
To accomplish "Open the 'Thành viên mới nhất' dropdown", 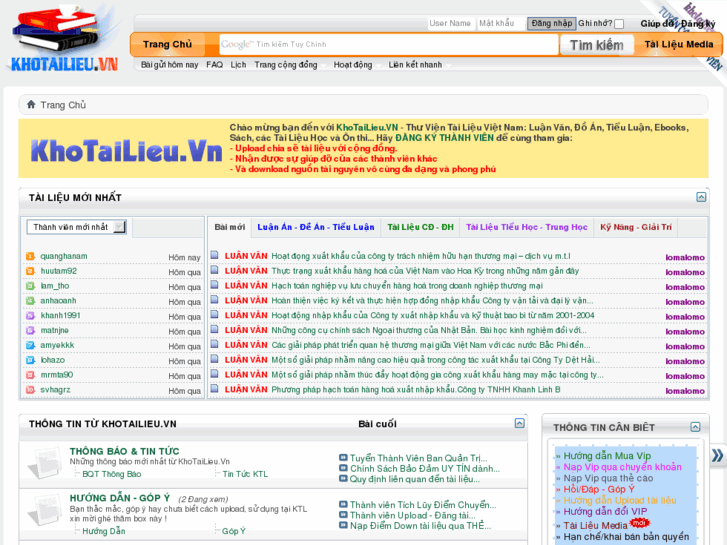I will point(77,227).
